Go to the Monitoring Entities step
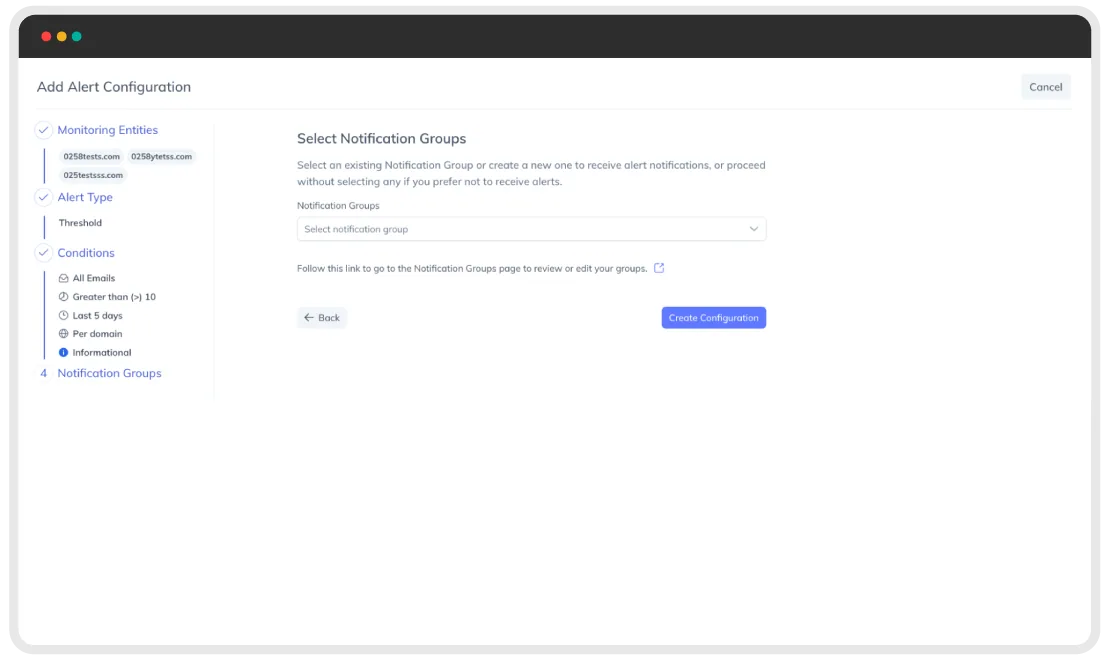 [x=108, y=130]
